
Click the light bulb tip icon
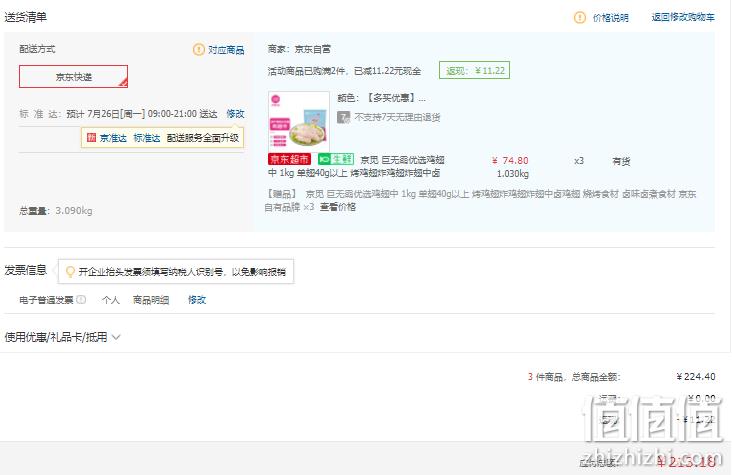[70, 271]
